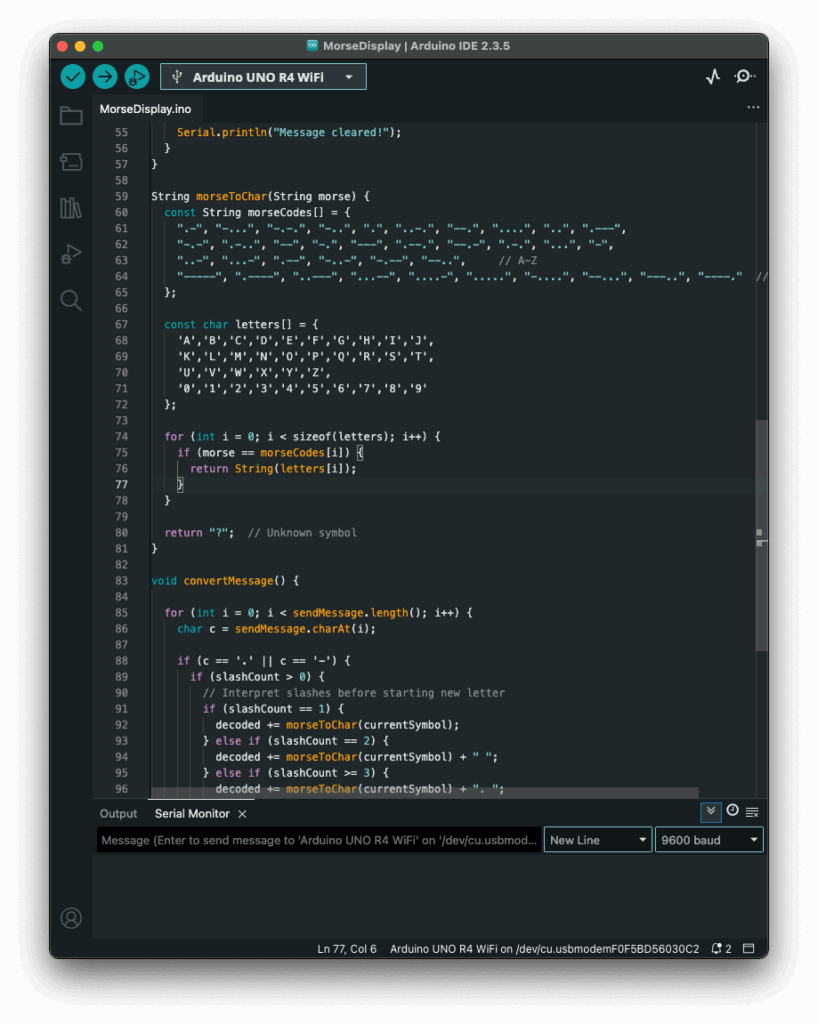Toggle timestamp clock in Serial Monitor
The height and width of the screenshot is (1024, 818).
click(732, 810)
